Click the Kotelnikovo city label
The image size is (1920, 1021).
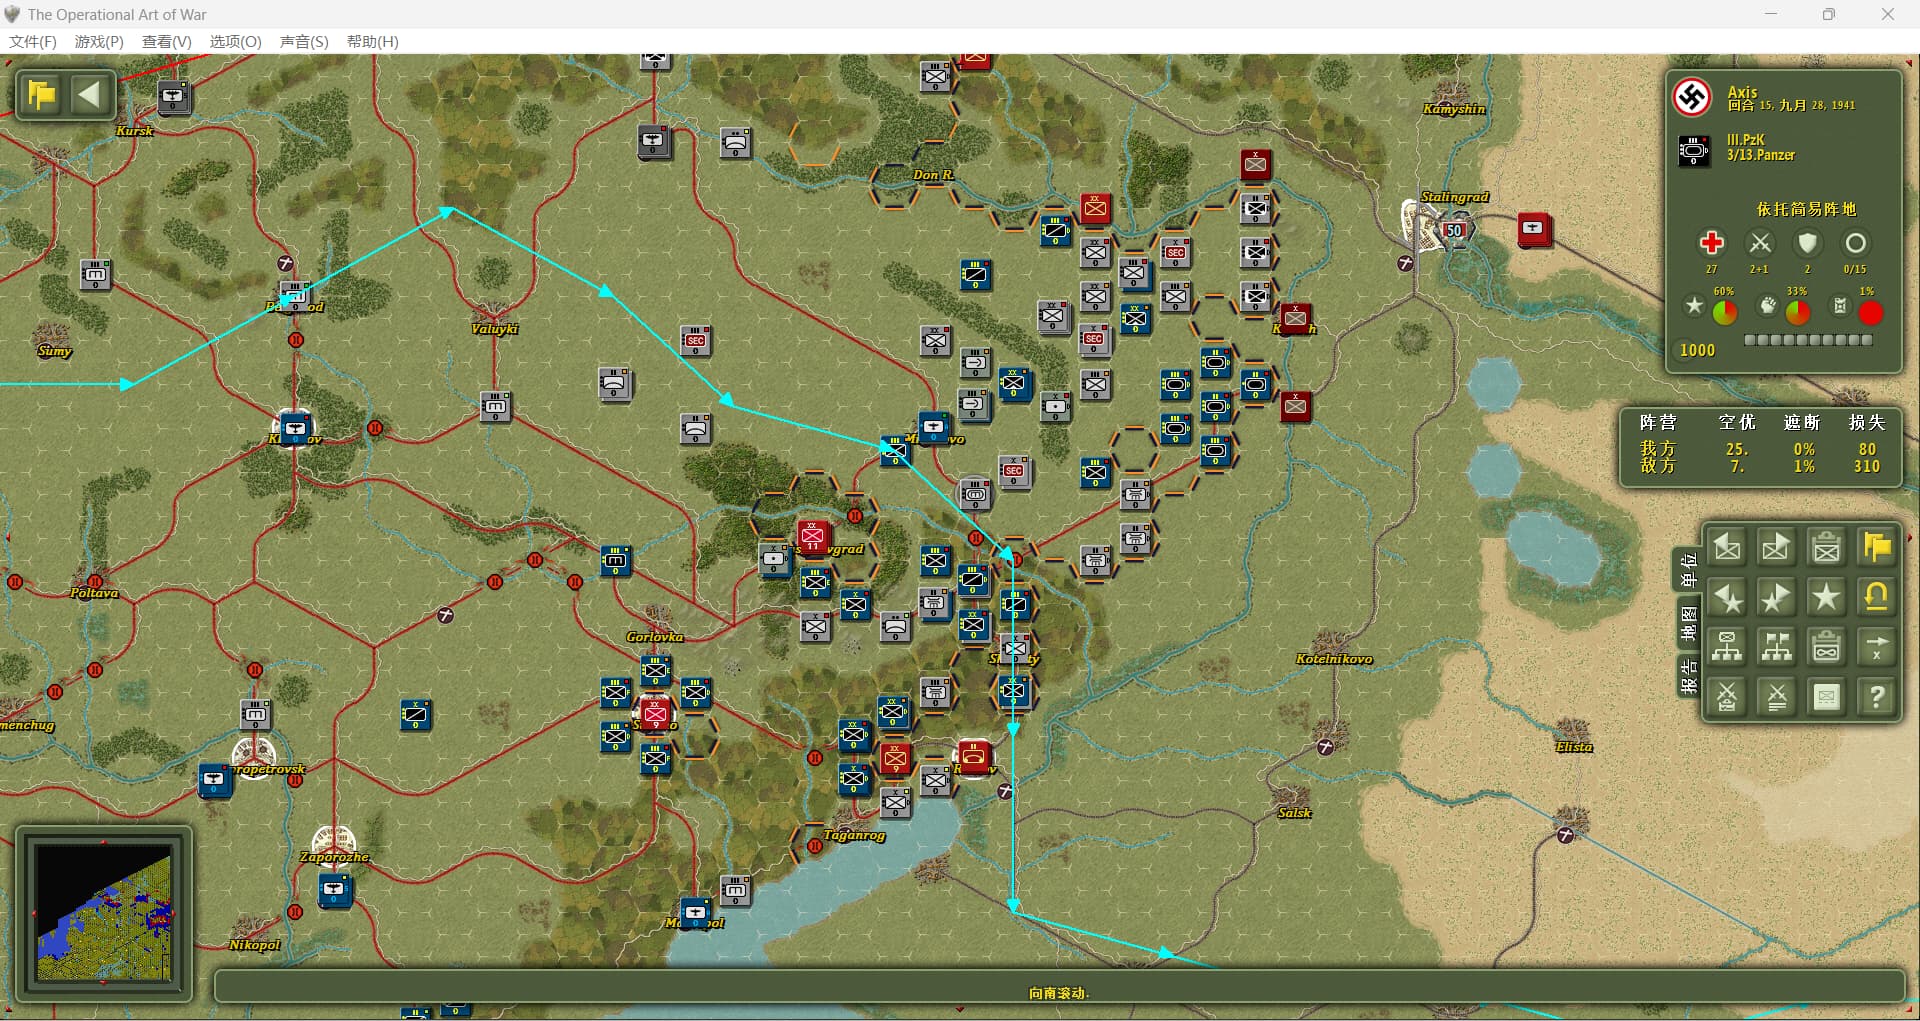coord(1334,658)
